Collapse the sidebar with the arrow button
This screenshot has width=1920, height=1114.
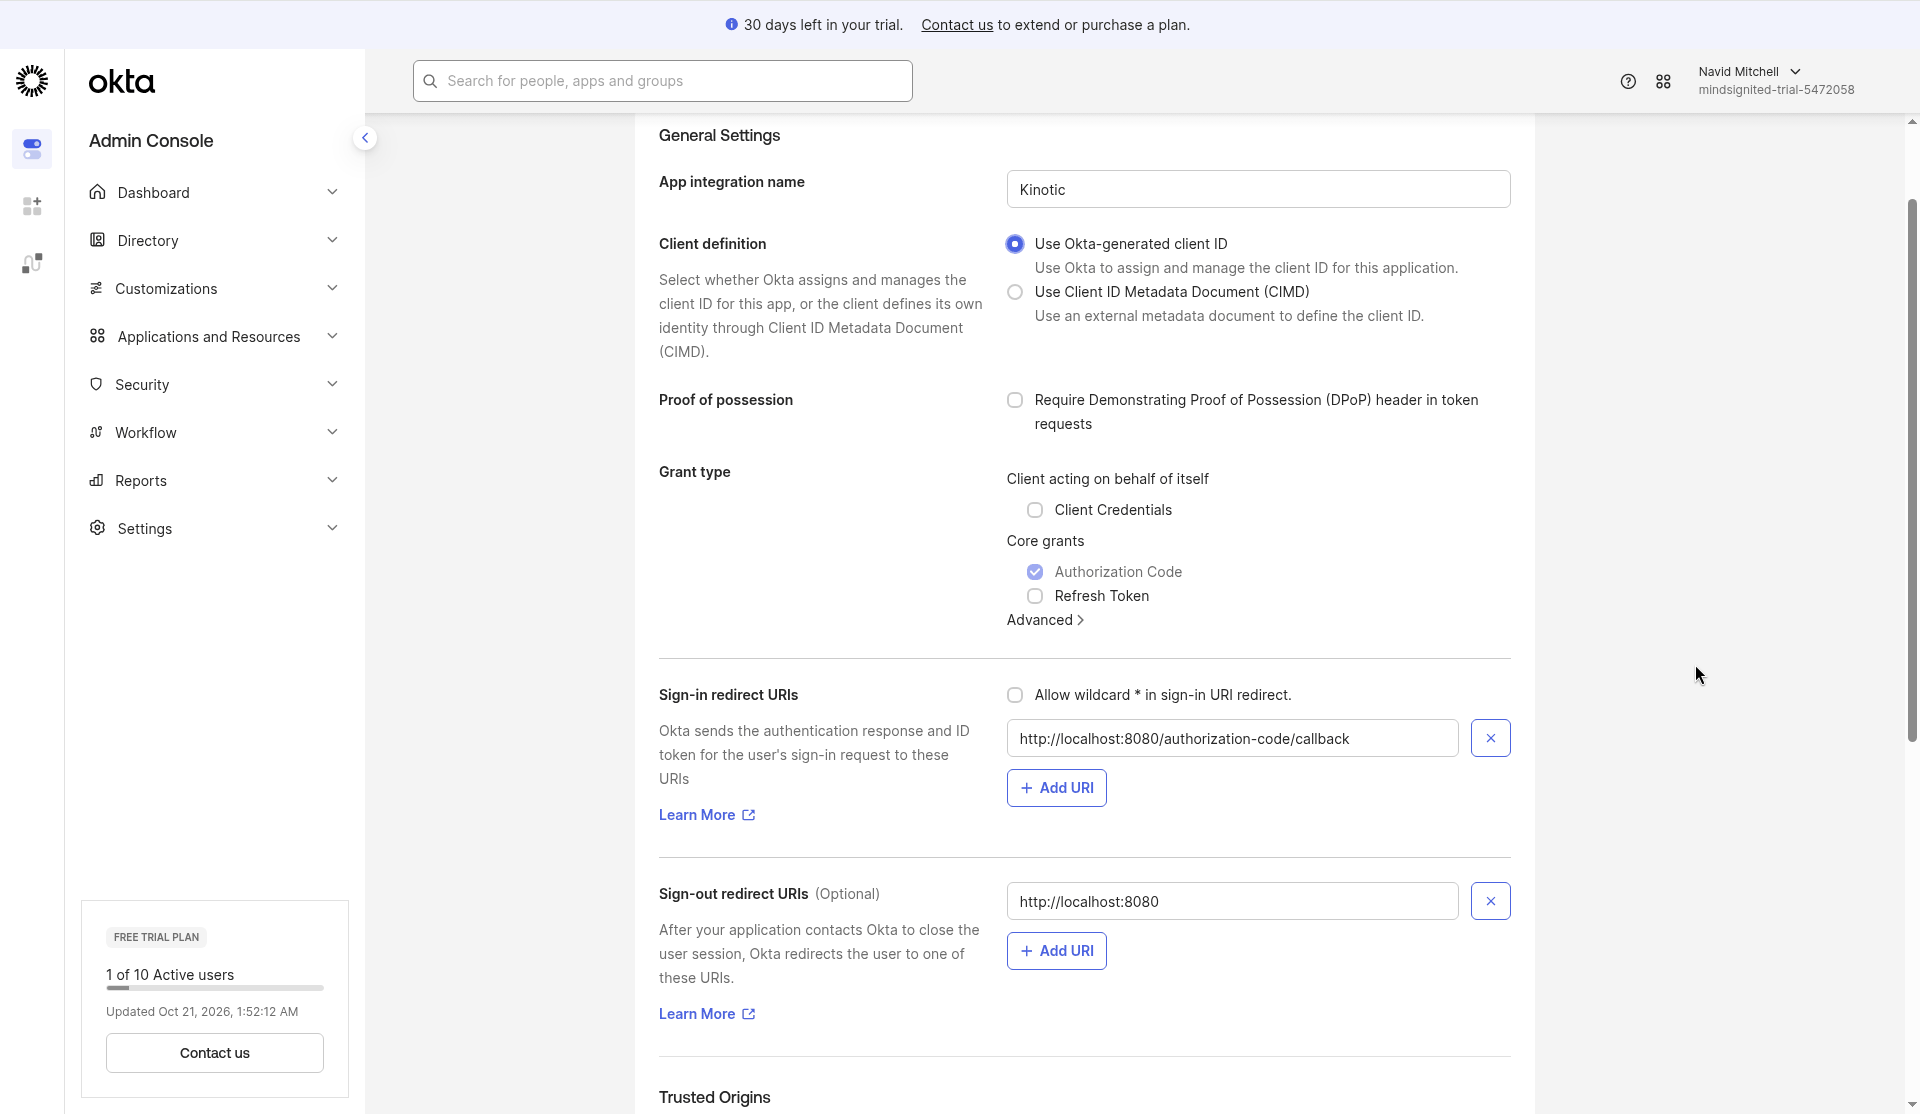(365, 138)
